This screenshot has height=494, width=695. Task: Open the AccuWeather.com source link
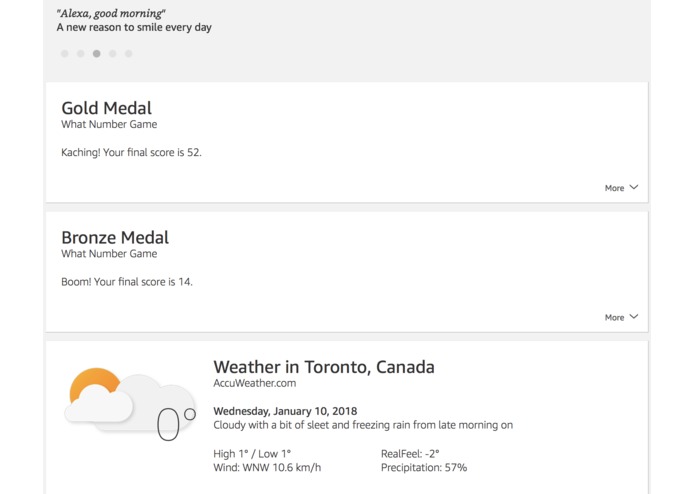tap(254, 383)
